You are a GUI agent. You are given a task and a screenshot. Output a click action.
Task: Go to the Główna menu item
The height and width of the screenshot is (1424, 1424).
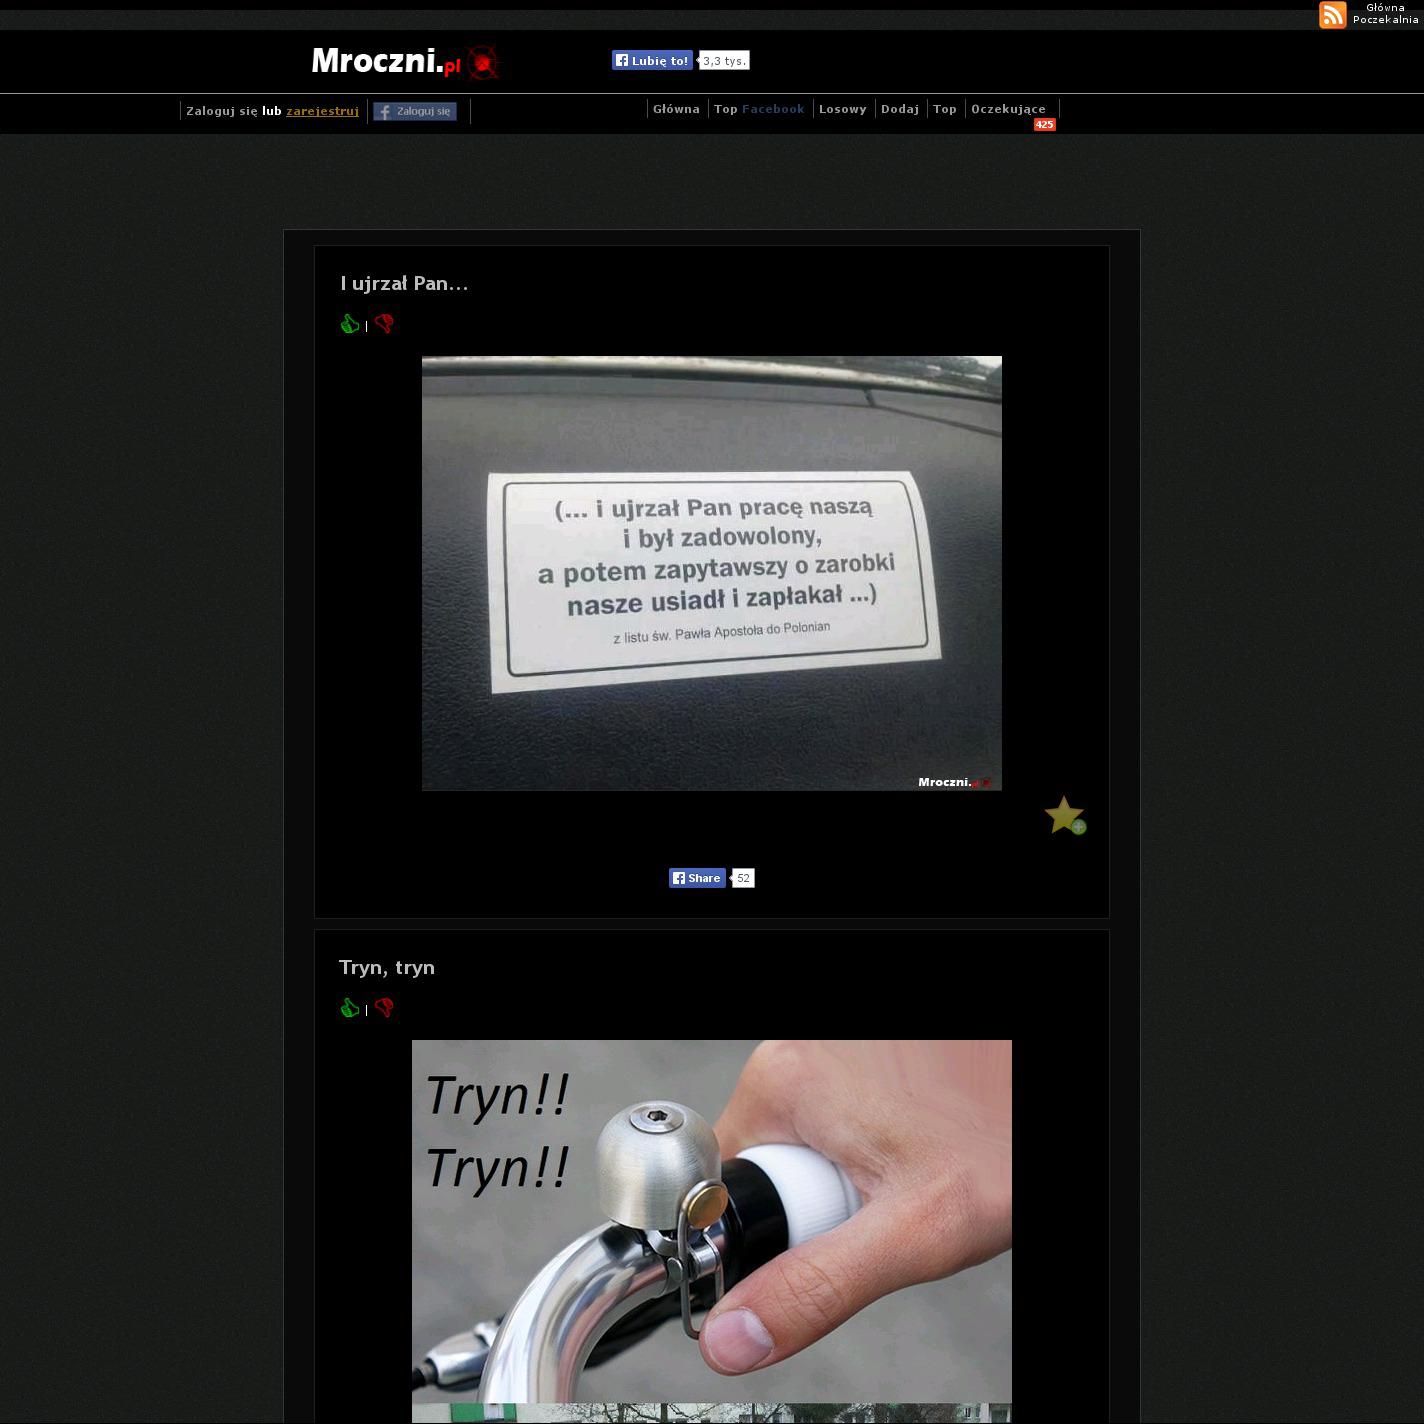point(676,109)
